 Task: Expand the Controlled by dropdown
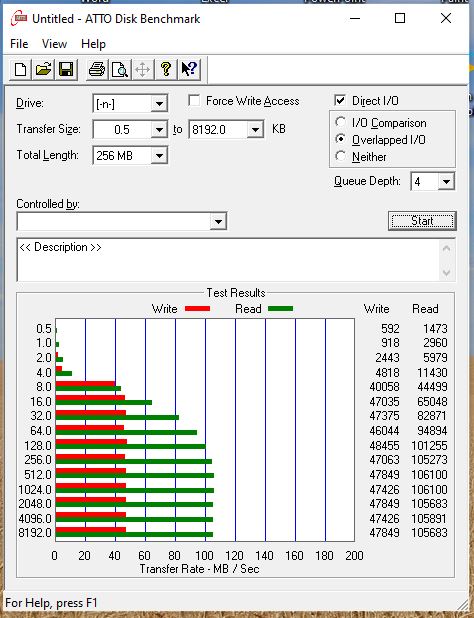pyautogui.click(x=218, y=222)
